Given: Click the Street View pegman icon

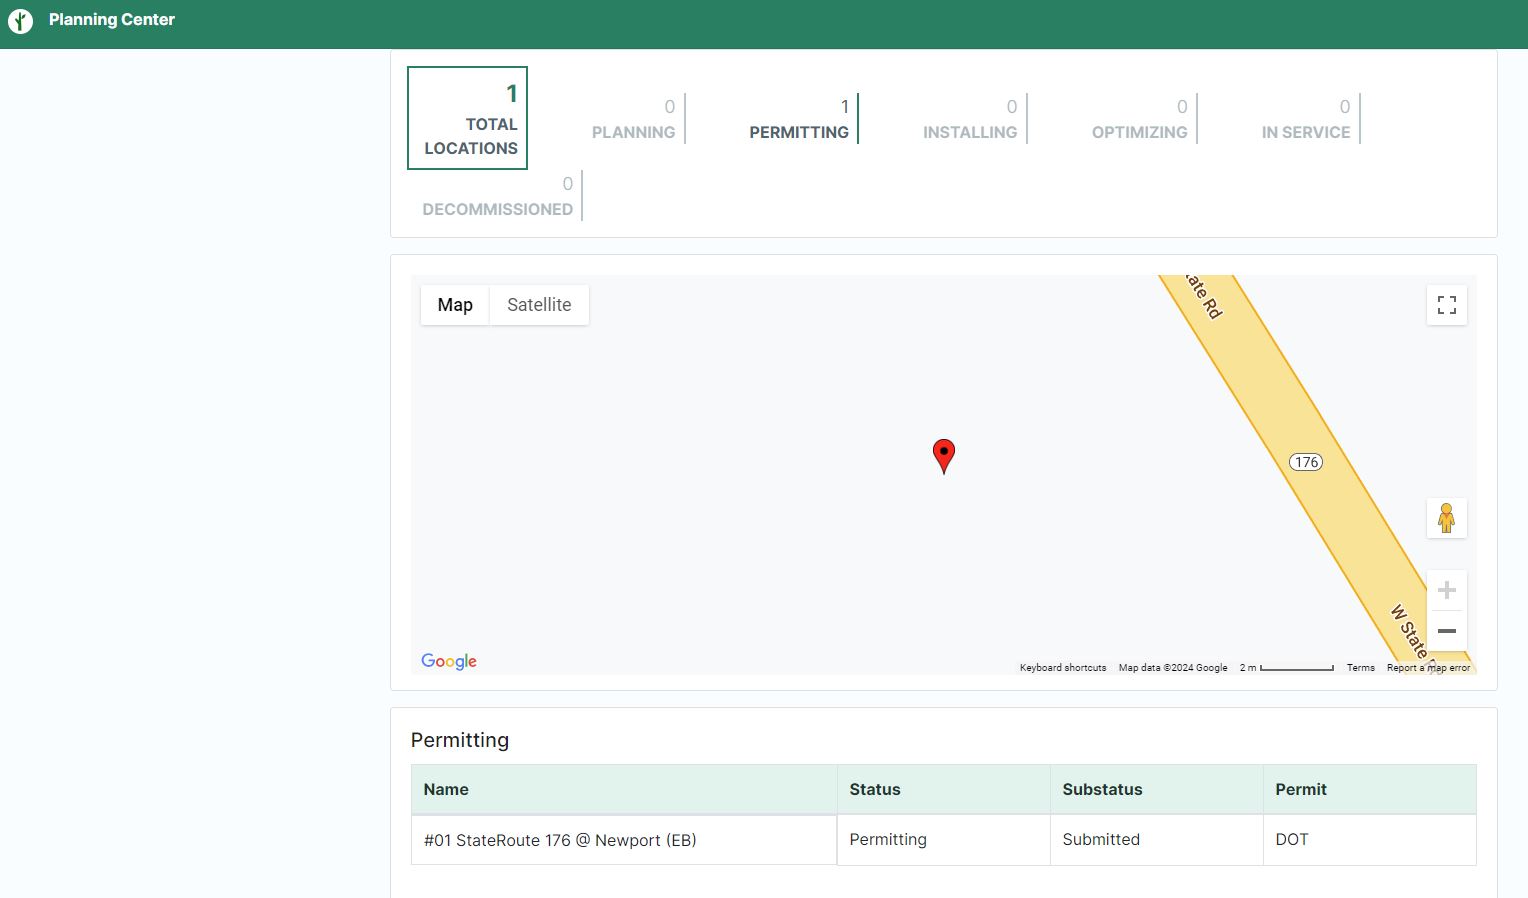Looking at the screenshot, I should coord(1446,518).
